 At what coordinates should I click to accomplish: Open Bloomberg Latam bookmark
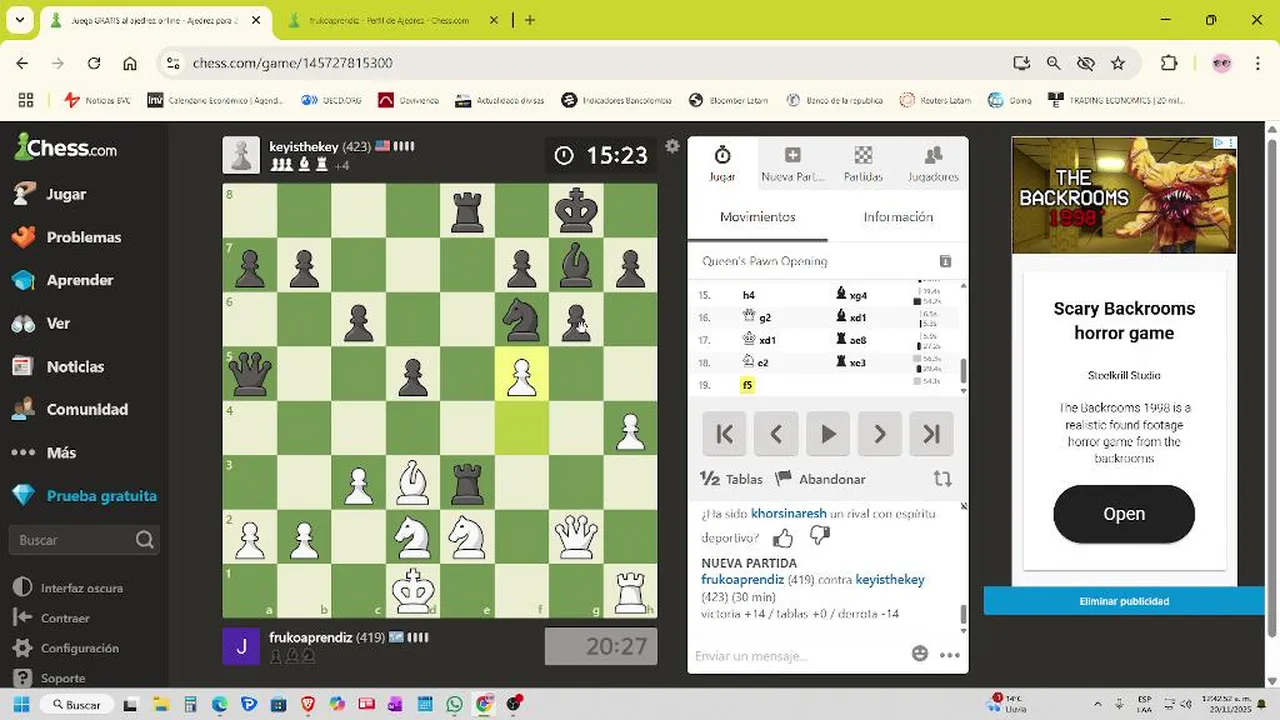click(x=729, y=100)
